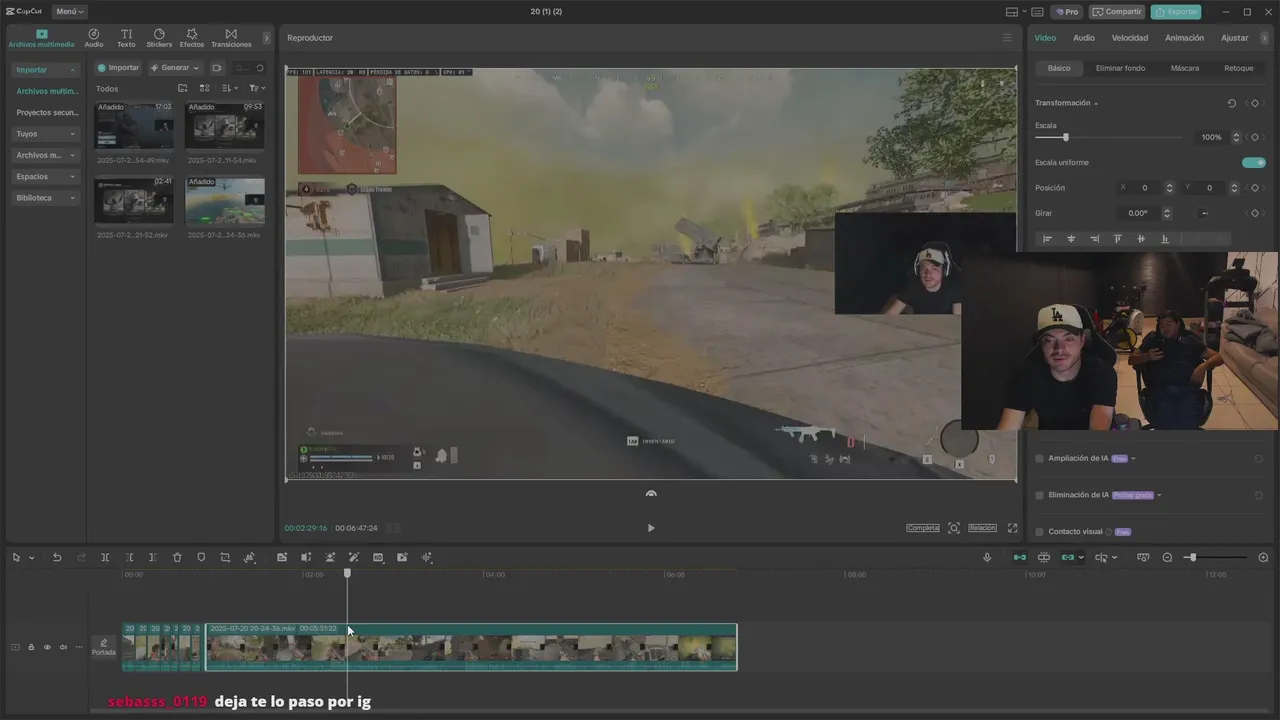Switch to the Audio media tab
This screenshot has height=720, width=1280.
coord(94,38)
